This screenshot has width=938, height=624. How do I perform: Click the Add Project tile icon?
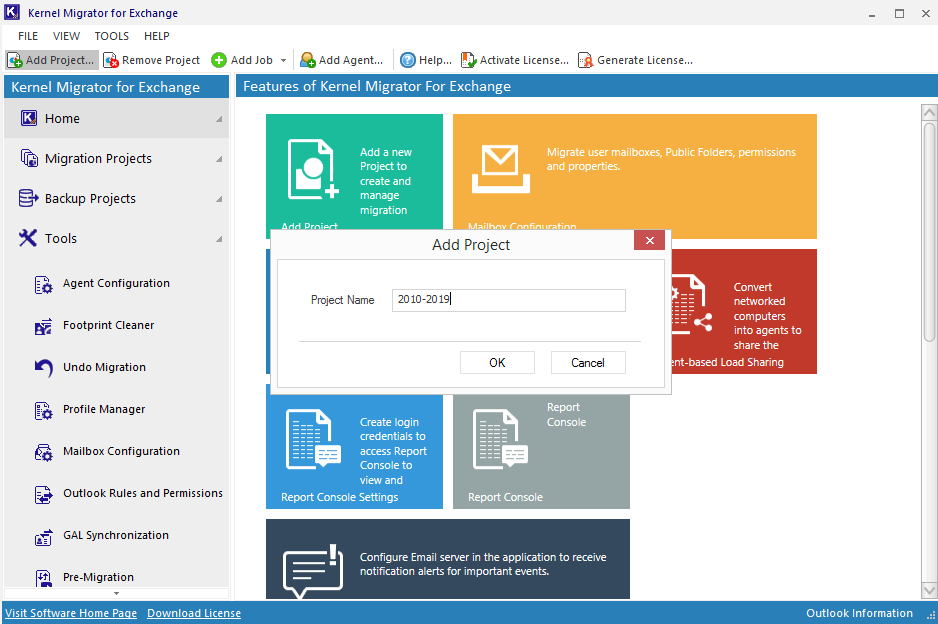(313, 169)
